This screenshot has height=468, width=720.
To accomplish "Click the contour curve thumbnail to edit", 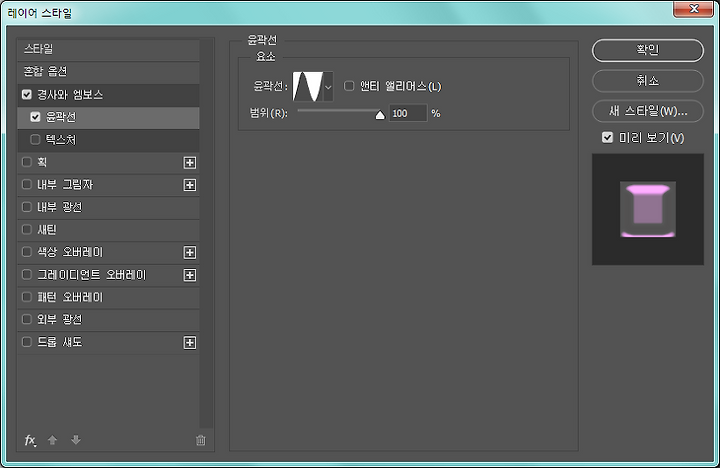I will click(x=308, y=86).
